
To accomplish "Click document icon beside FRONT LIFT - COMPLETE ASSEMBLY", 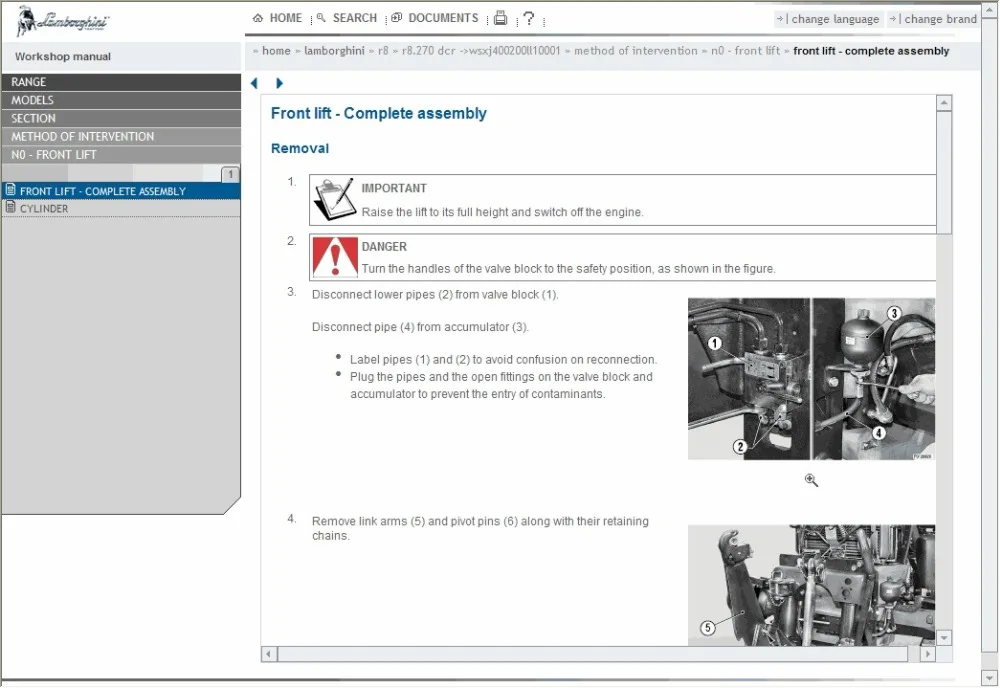I will [x=10, y=190].
